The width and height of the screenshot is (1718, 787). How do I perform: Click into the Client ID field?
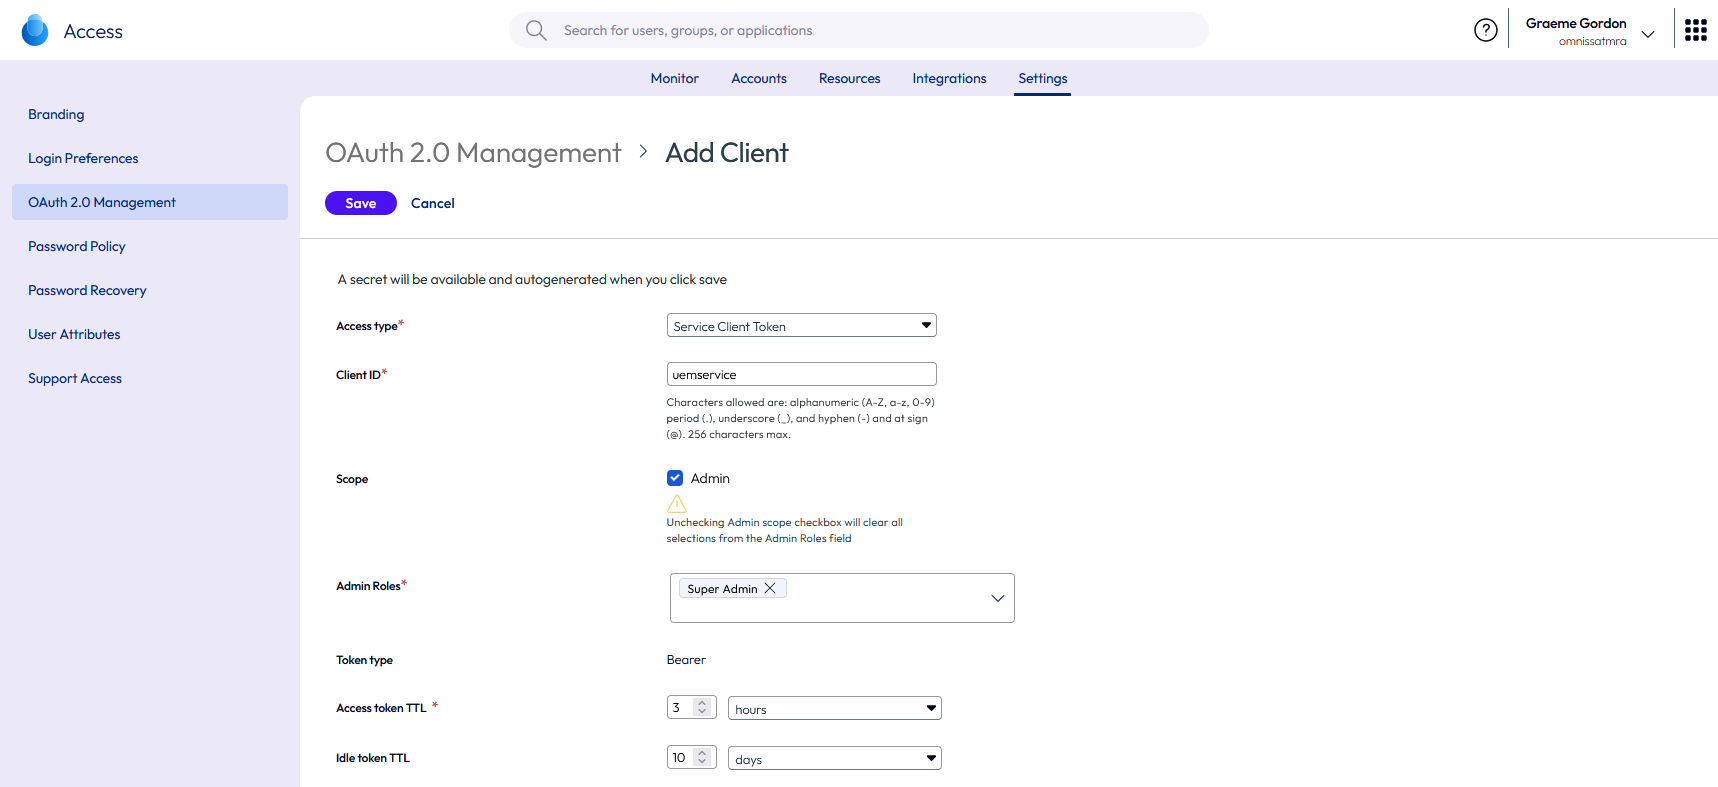coord(801,375)
